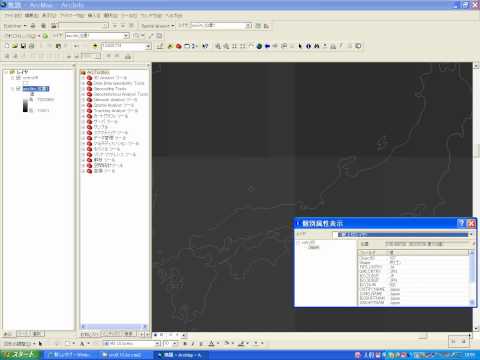The width and height of the screenshot is (480, 360).
Task: Click the What's This help icon
Action: click(x=205, y=46)
